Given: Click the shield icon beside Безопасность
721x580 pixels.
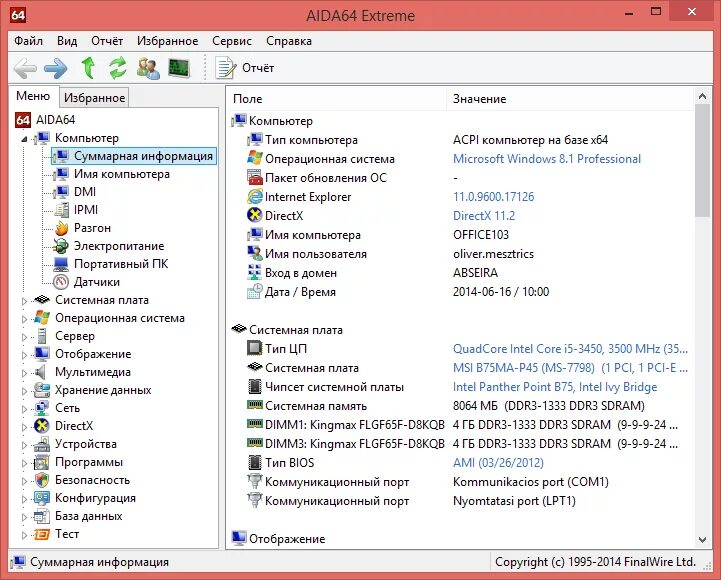Looking at the screenshot, I should 42,480.
